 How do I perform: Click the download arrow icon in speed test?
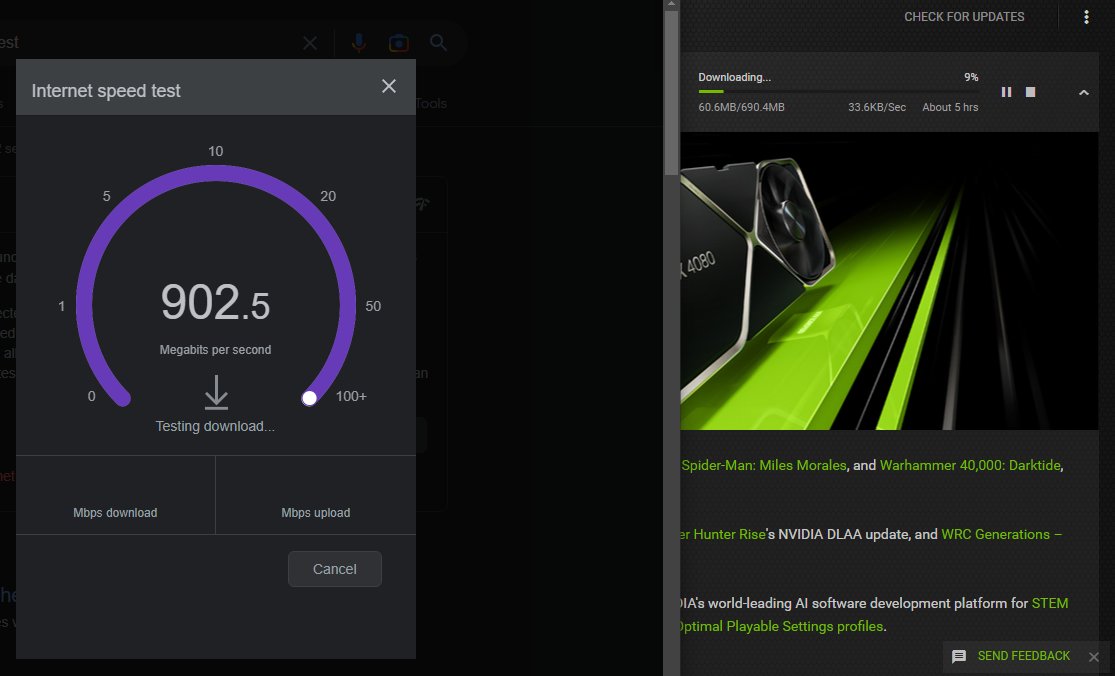(x=216, y=392)
